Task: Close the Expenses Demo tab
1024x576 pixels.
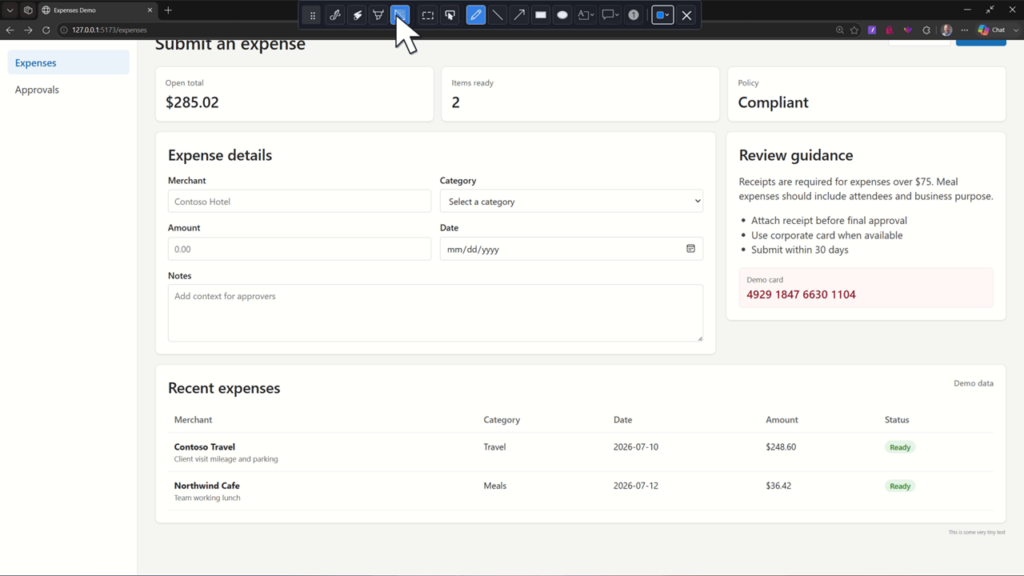Action: [x=150, y=10]
